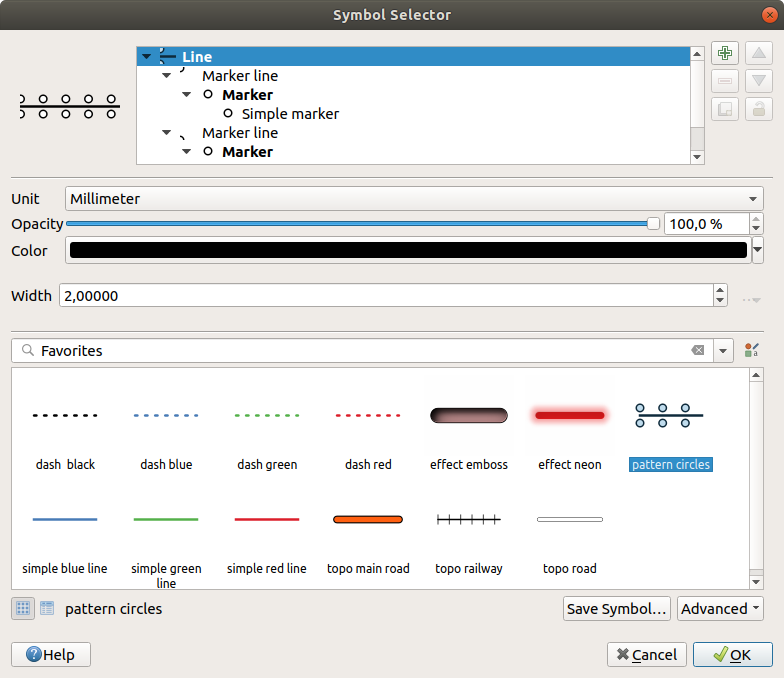
Task: Click the black color swatch bar
Action: pyautogui.click(x=408, y=251)
